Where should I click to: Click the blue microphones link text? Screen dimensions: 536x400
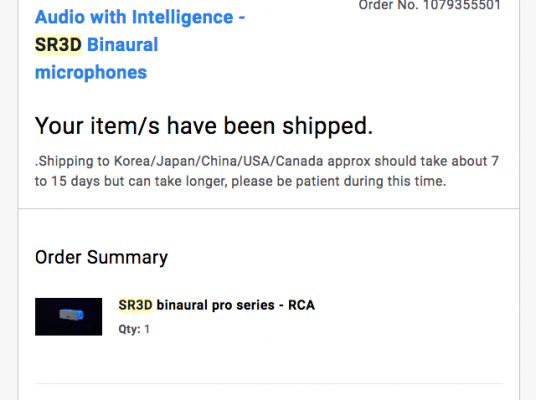[x=91, y=72]
